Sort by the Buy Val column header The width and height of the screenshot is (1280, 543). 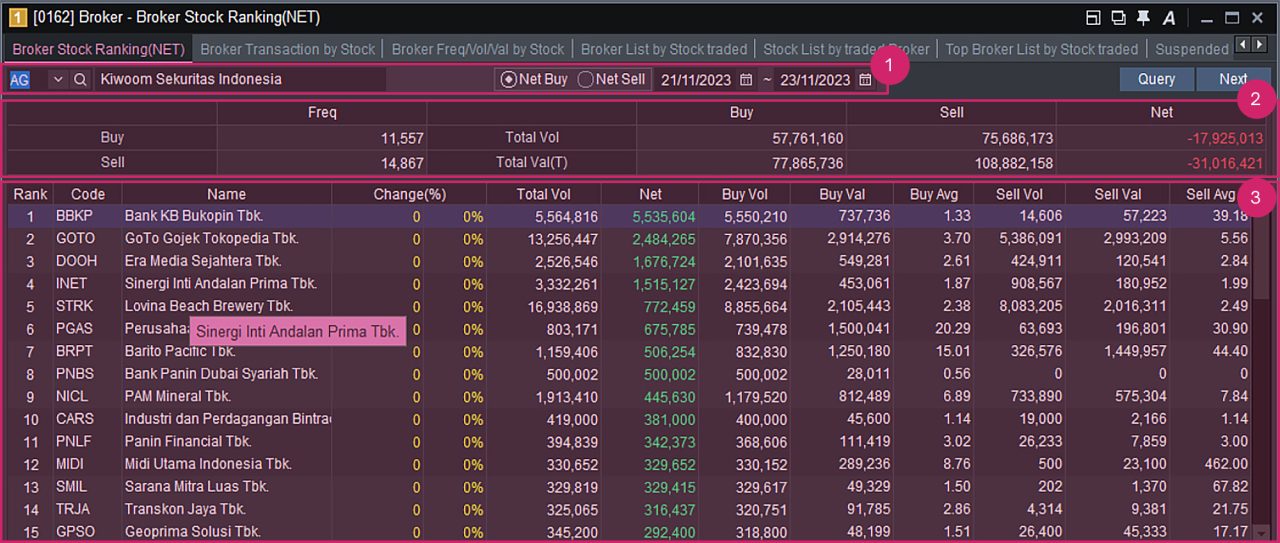[x=841, y=194]
